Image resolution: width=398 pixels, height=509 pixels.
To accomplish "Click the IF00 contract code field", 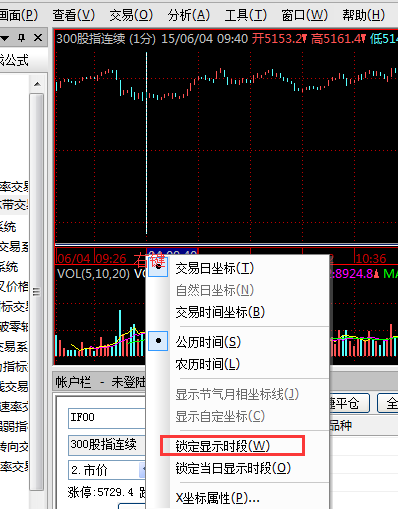I will (x=107, y=418).
